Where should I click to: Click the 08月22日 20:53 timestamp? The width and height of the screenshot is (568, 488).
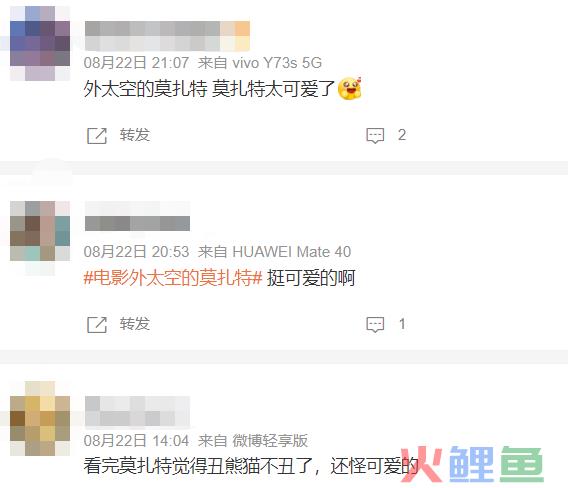click(136, 252)
